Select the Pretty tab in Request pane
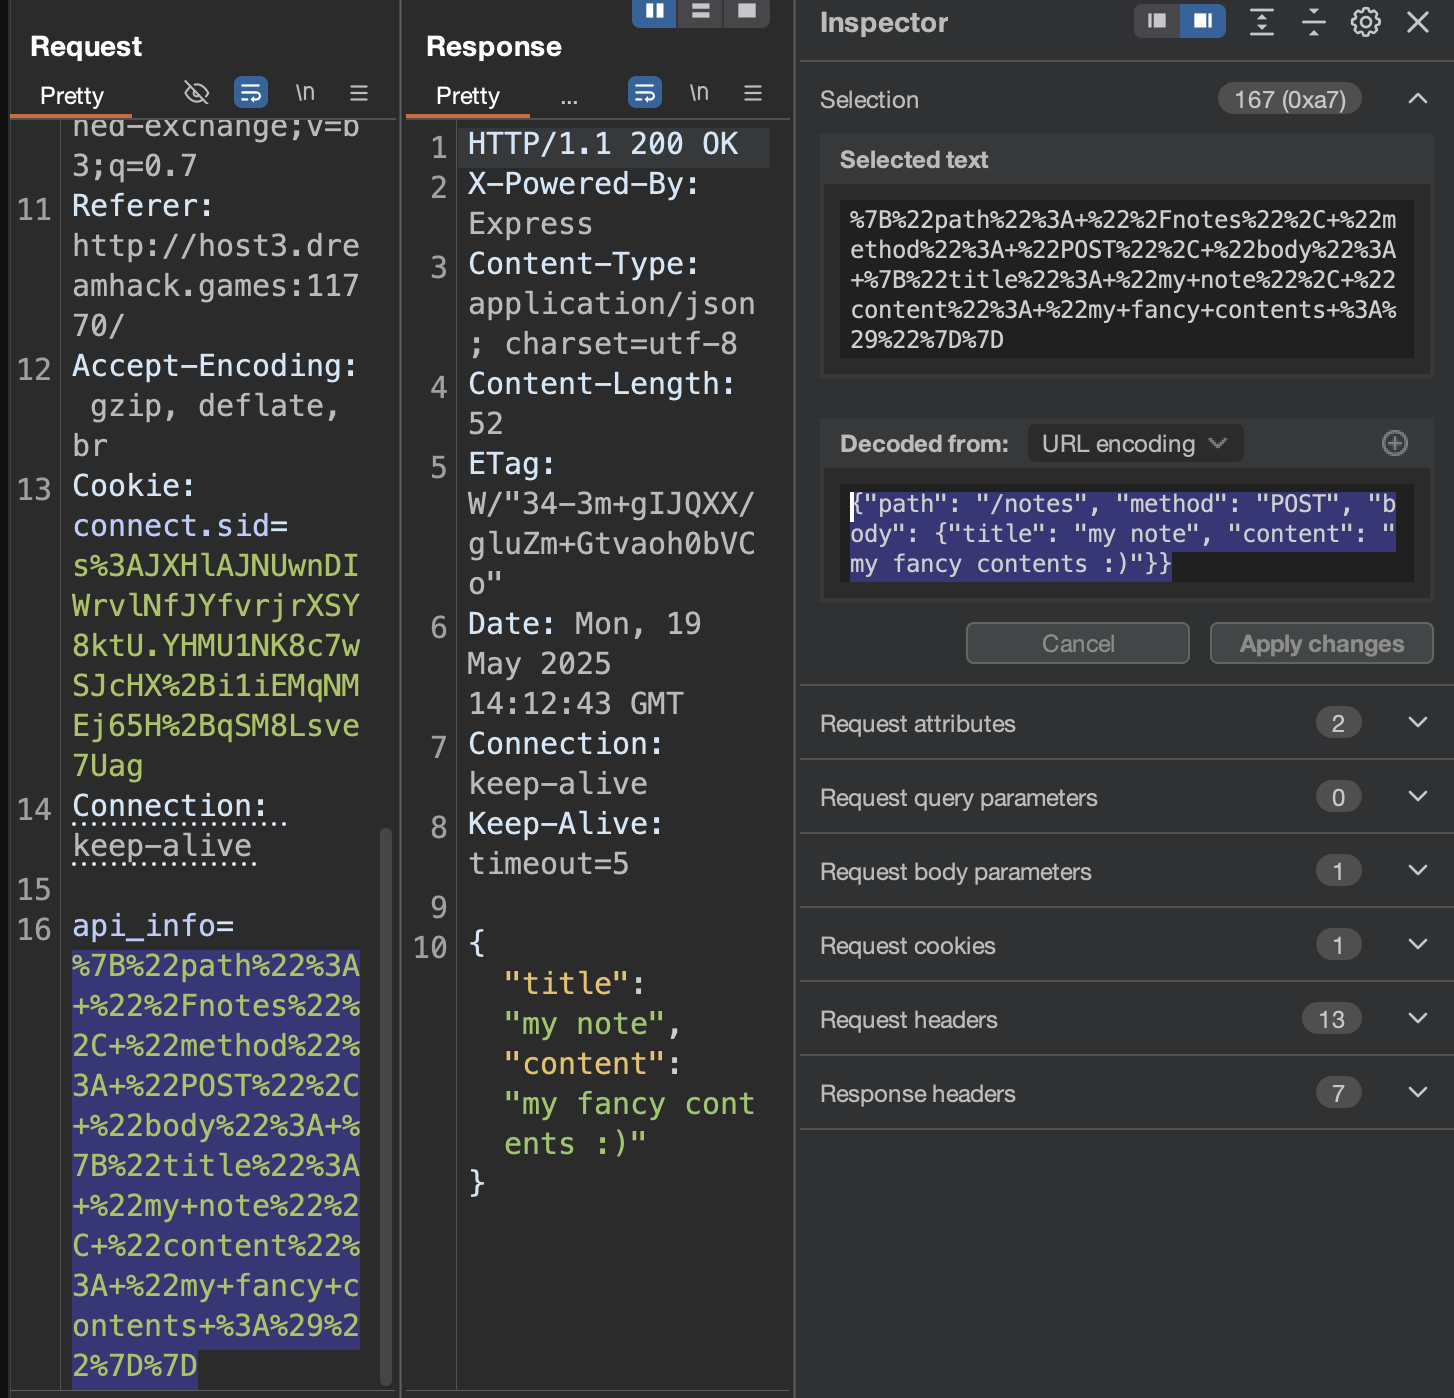Viewport: 1454px width, 1398px height. (72, 95)
